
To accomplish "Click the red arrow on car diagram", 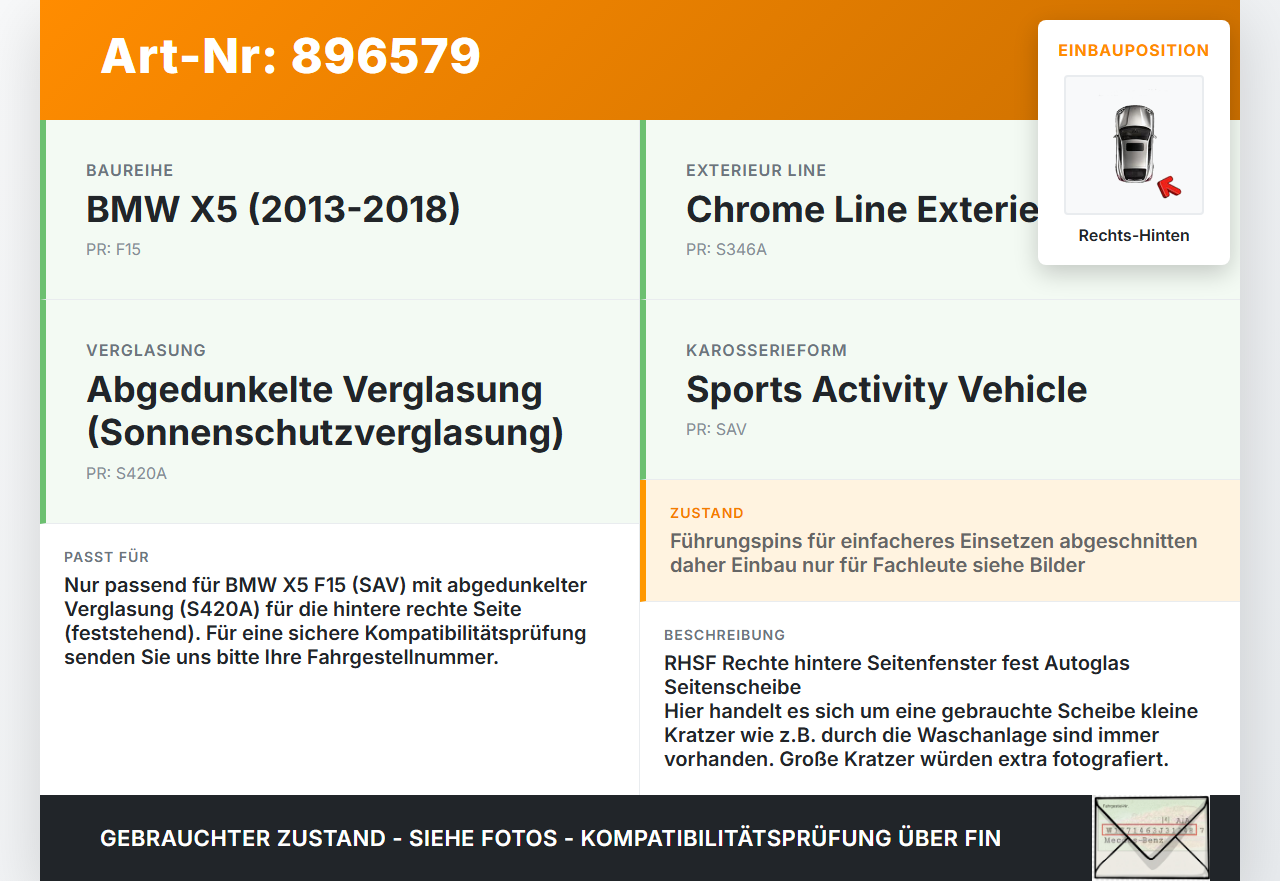I will pyautogui.click(x=1168, y=186).
